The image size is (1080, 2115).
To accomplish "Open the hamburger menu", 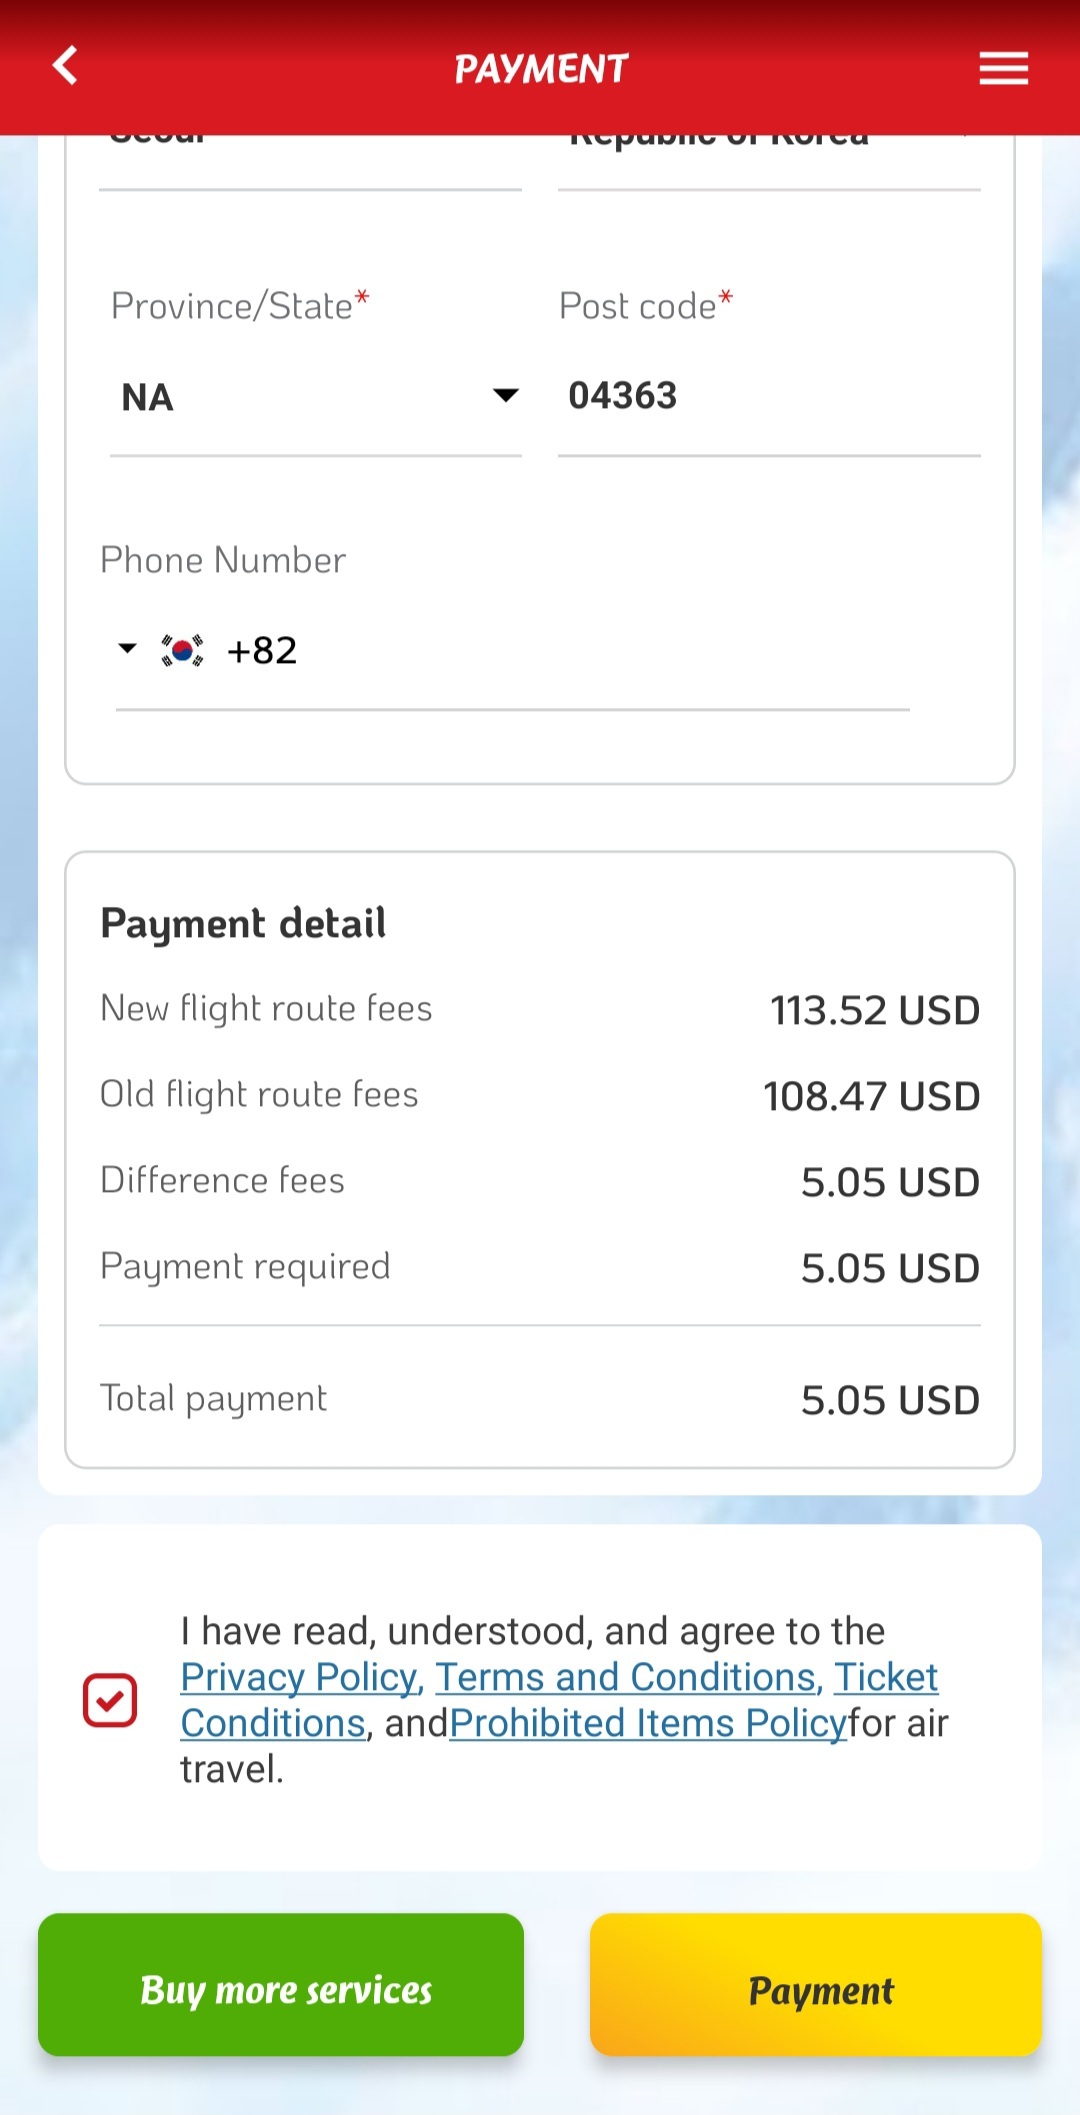I will 1003,68.
